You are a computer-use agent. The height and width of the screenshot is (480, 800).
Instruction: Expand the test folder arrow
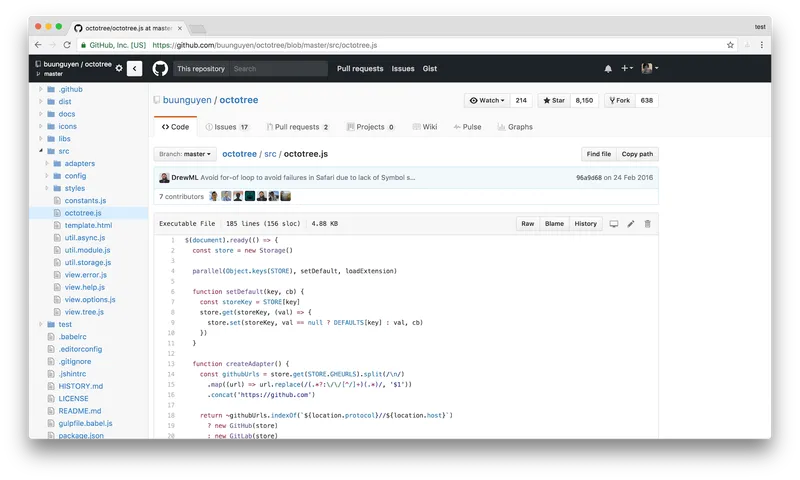point(41,324)
